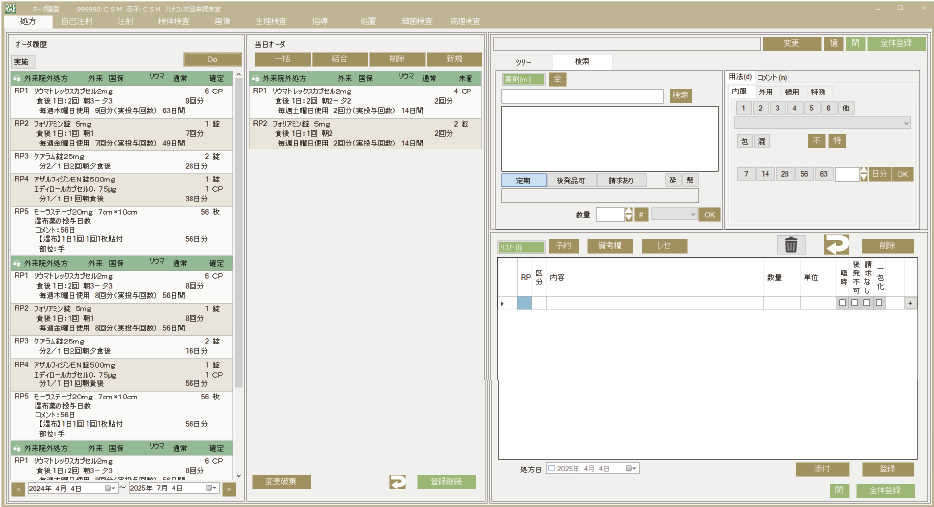Click the large curved arrow icon beside 削除
This screenshot has width=934, height=507.
(836, 245)
